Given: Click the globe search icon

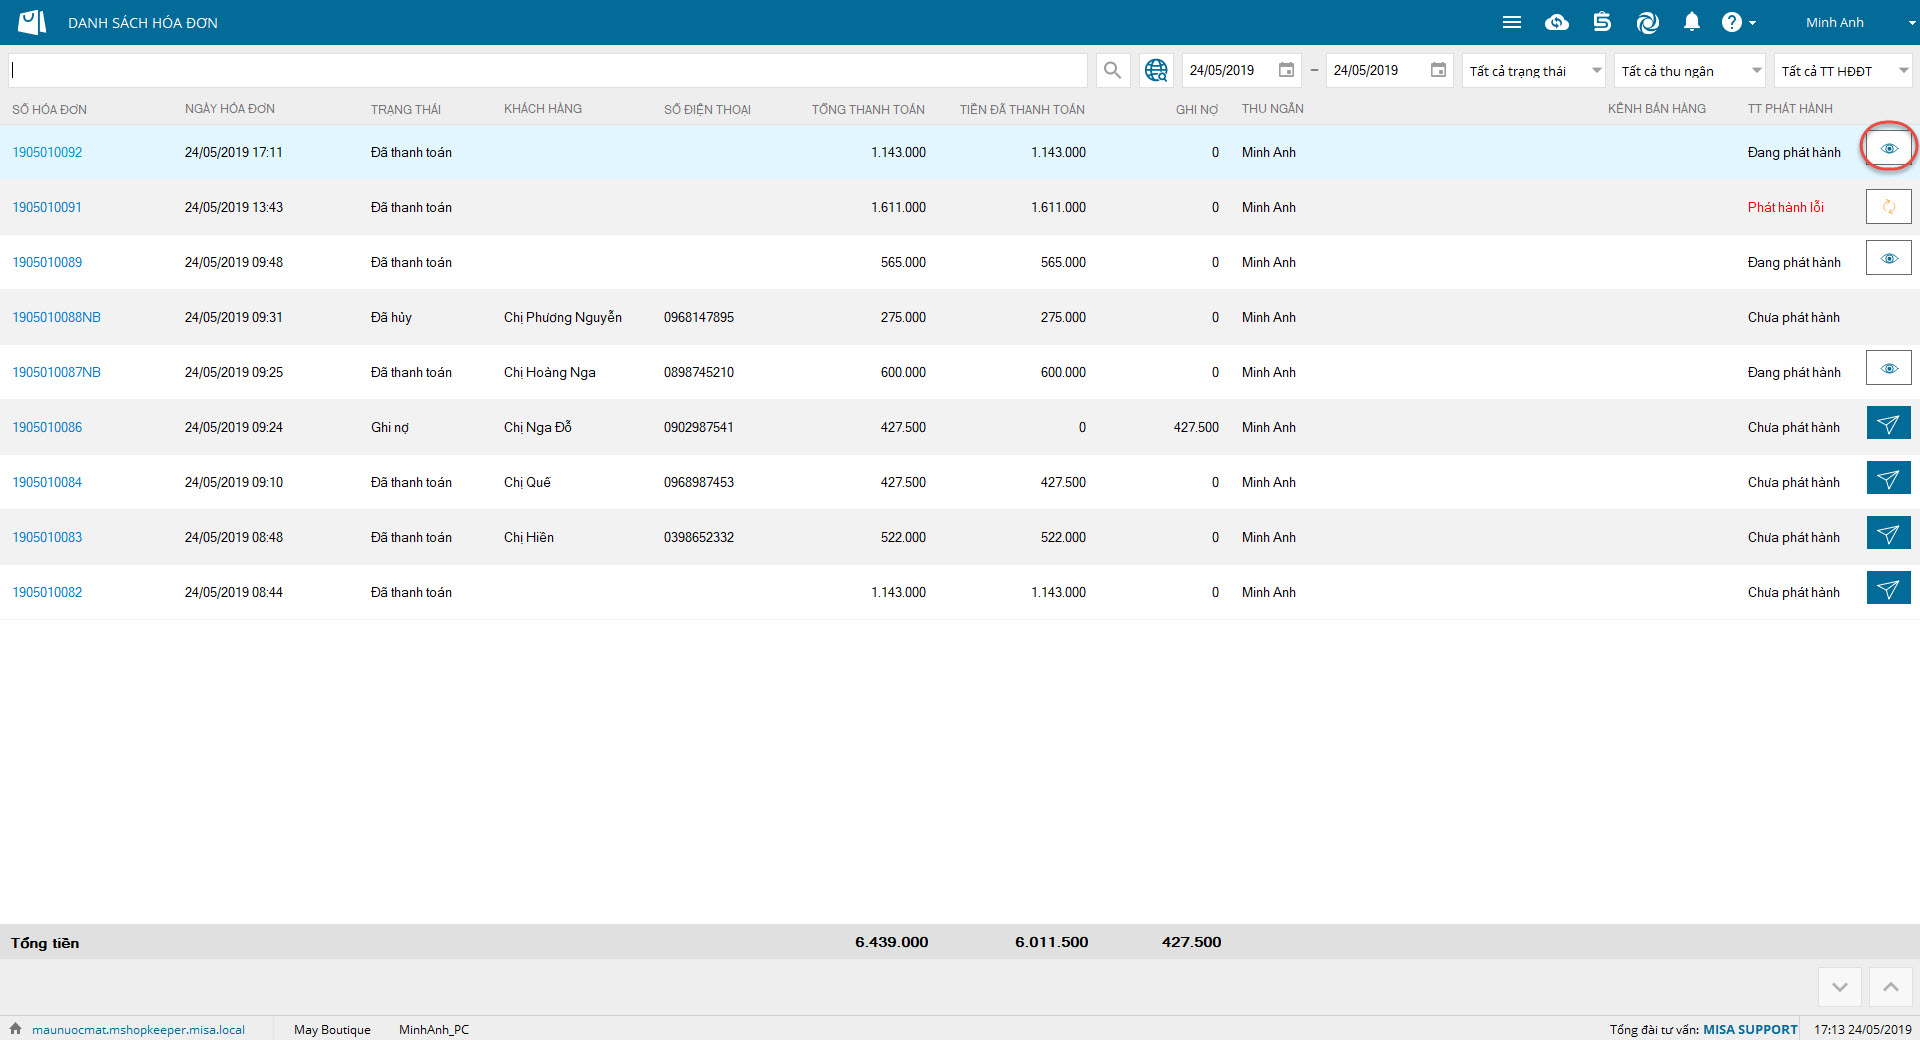Looking at the screenshot, I should pyautogui.click(x=1156, y=70).
